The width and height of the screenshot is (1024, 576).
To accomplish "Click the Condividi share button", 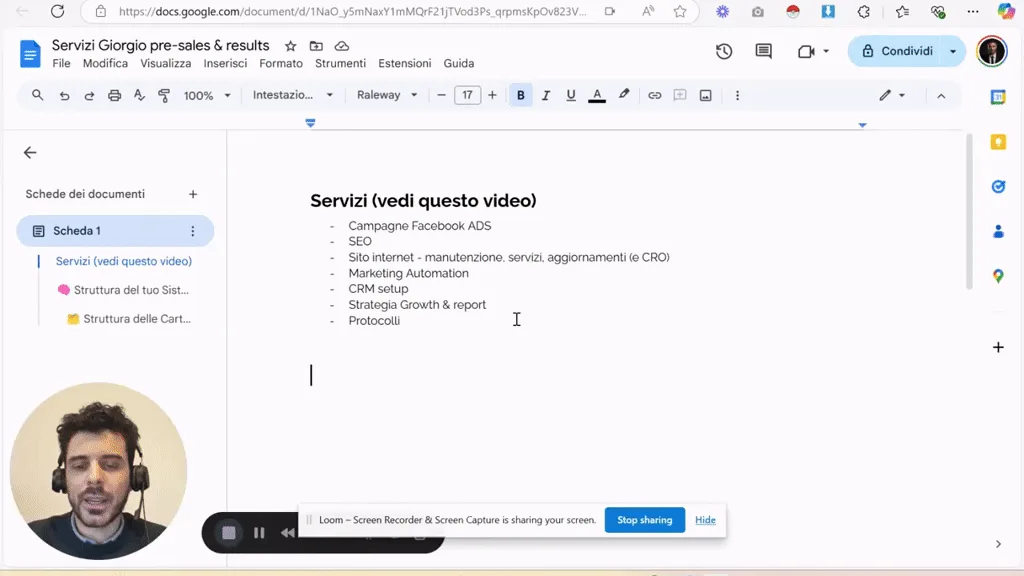I will [x=897, y=51].
